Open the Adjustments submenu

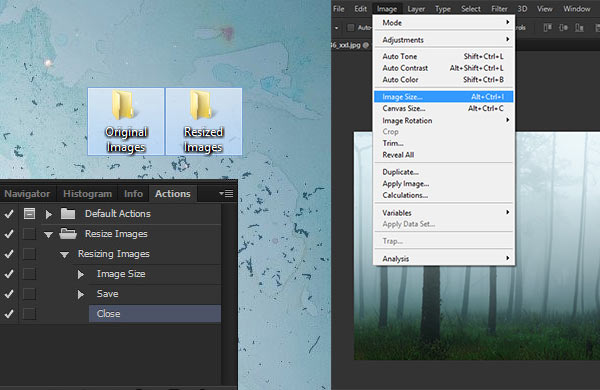(x=444, y=40)
